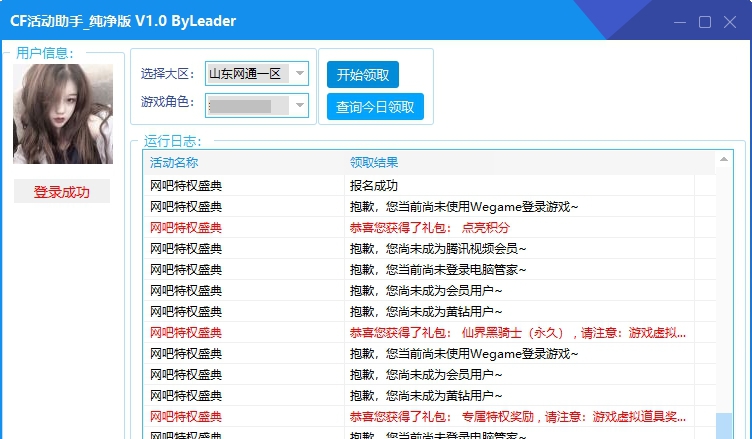Click the 游戏角色 combo box field
752x439 pixels.
tap(257, 105)
